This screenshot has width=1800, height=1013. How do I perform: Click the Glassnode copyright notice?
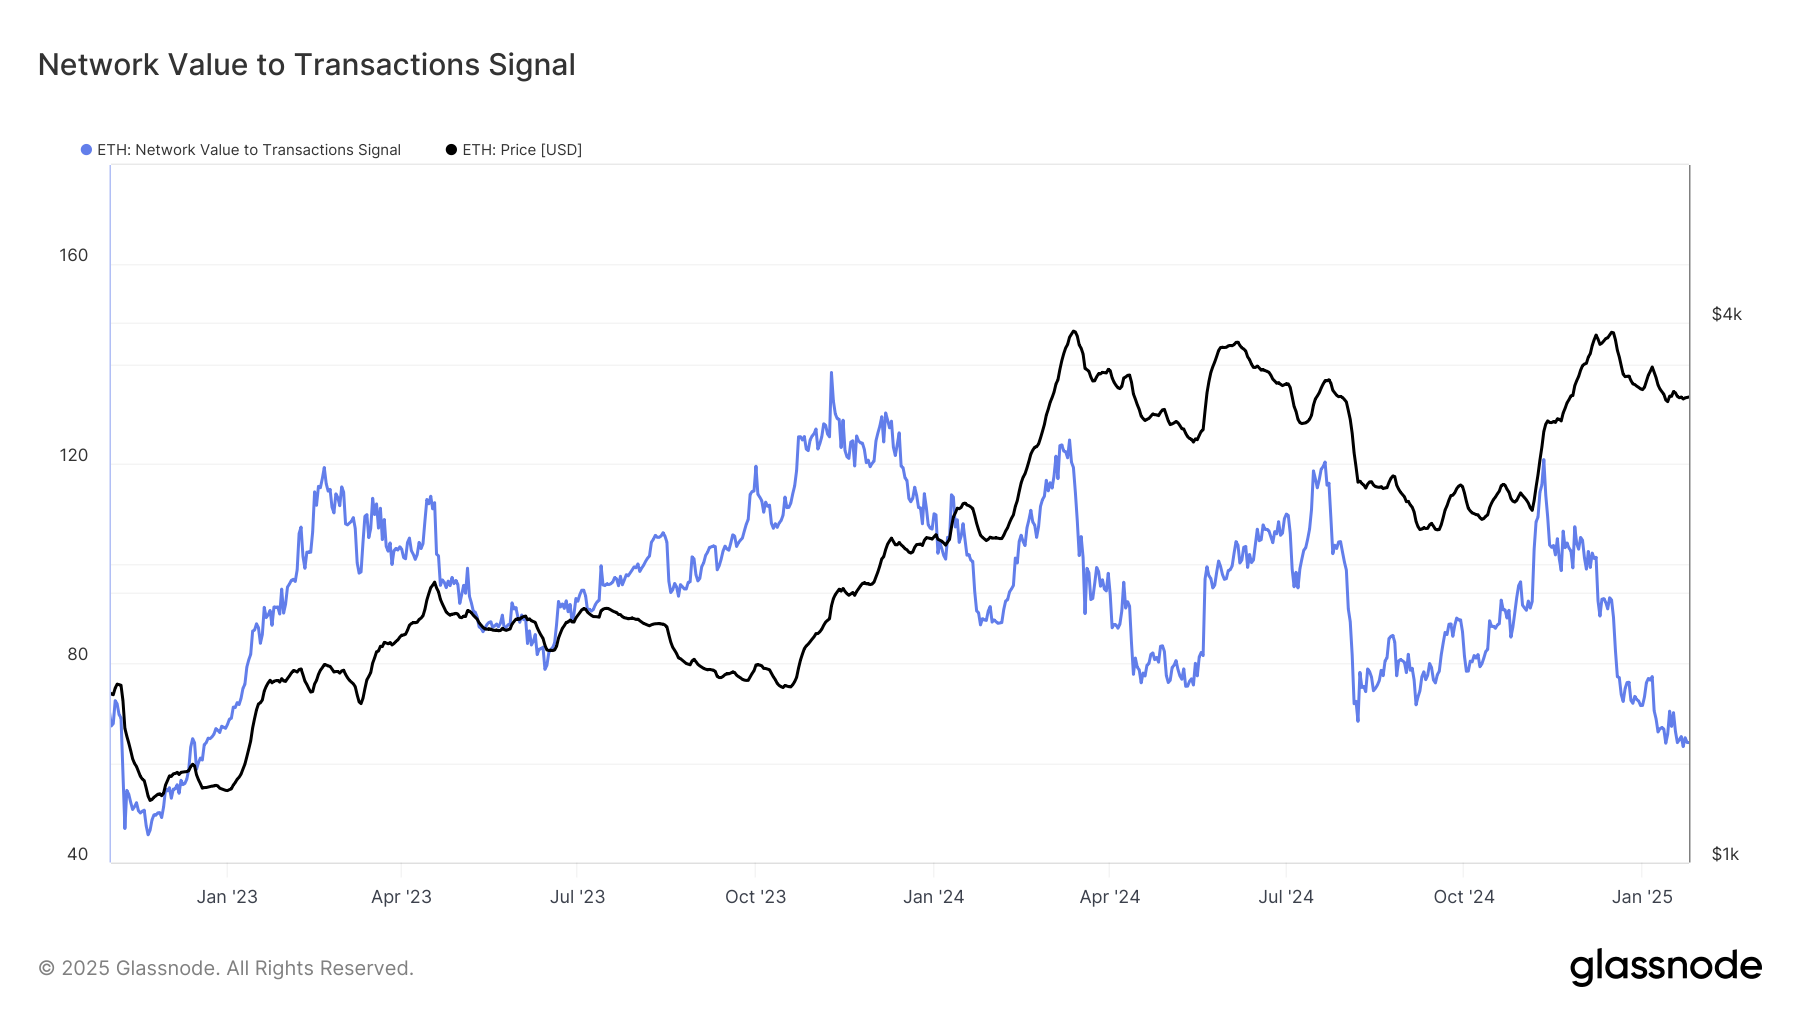[x=226, y=968]
